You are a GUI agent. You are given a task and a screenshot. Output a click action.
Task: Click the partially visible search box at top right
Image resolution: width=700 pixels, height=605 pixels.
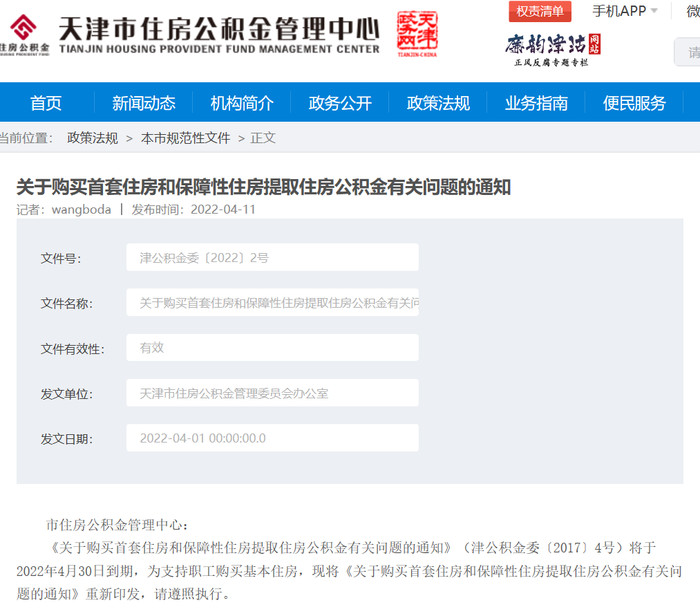[x=687, y=52]
